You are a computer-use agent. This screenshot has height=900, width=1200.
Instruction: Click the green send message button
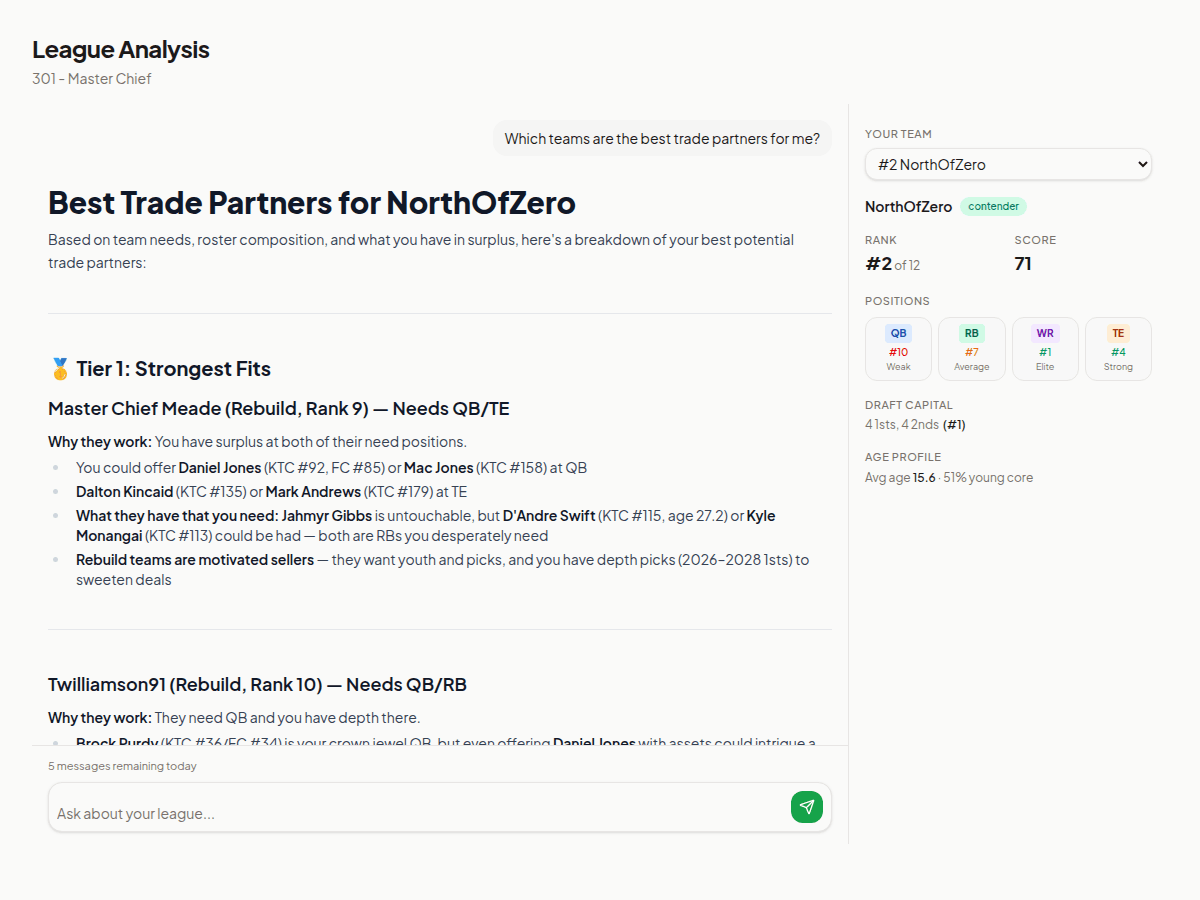coord(806,807)
